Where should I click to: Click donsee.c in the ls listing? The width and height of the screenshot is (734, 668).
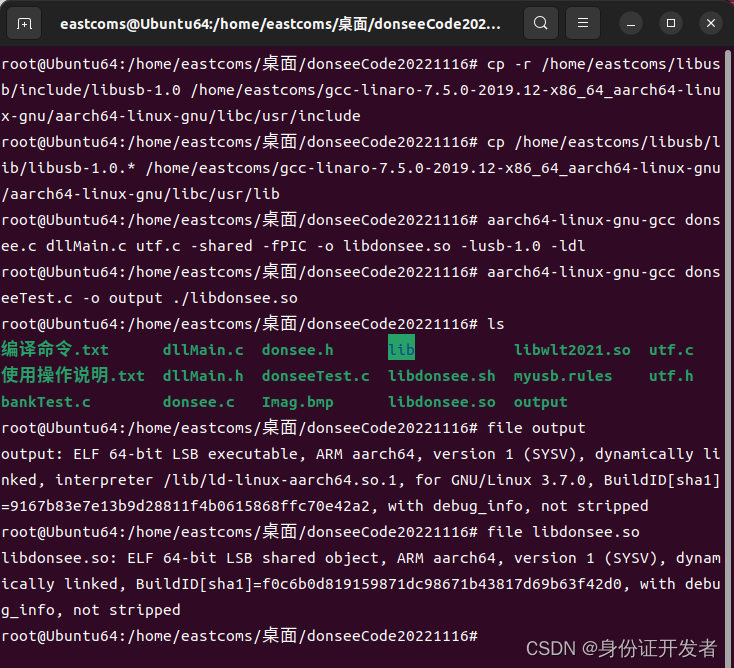pos(198,402)
